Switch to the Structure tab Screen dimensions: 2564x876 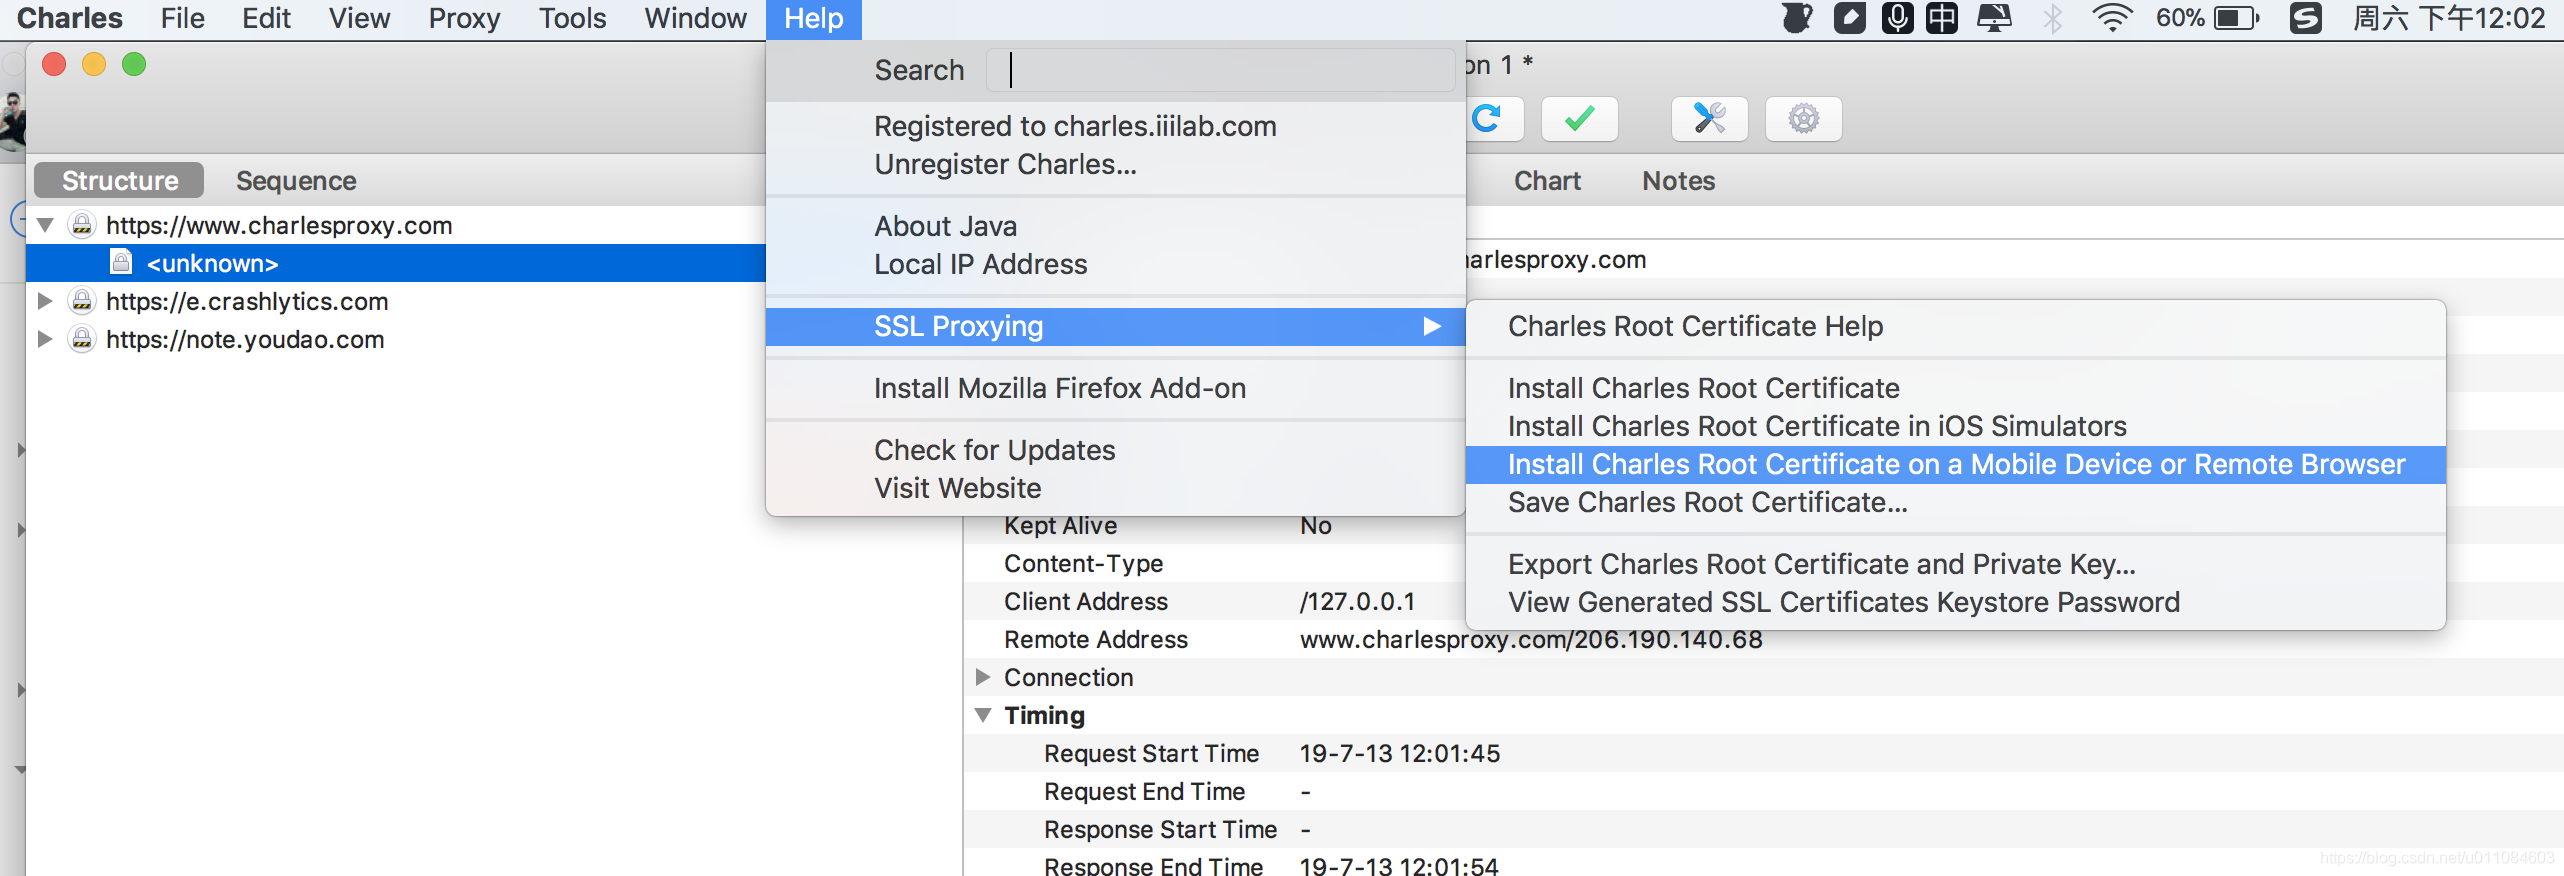[119, 180]
